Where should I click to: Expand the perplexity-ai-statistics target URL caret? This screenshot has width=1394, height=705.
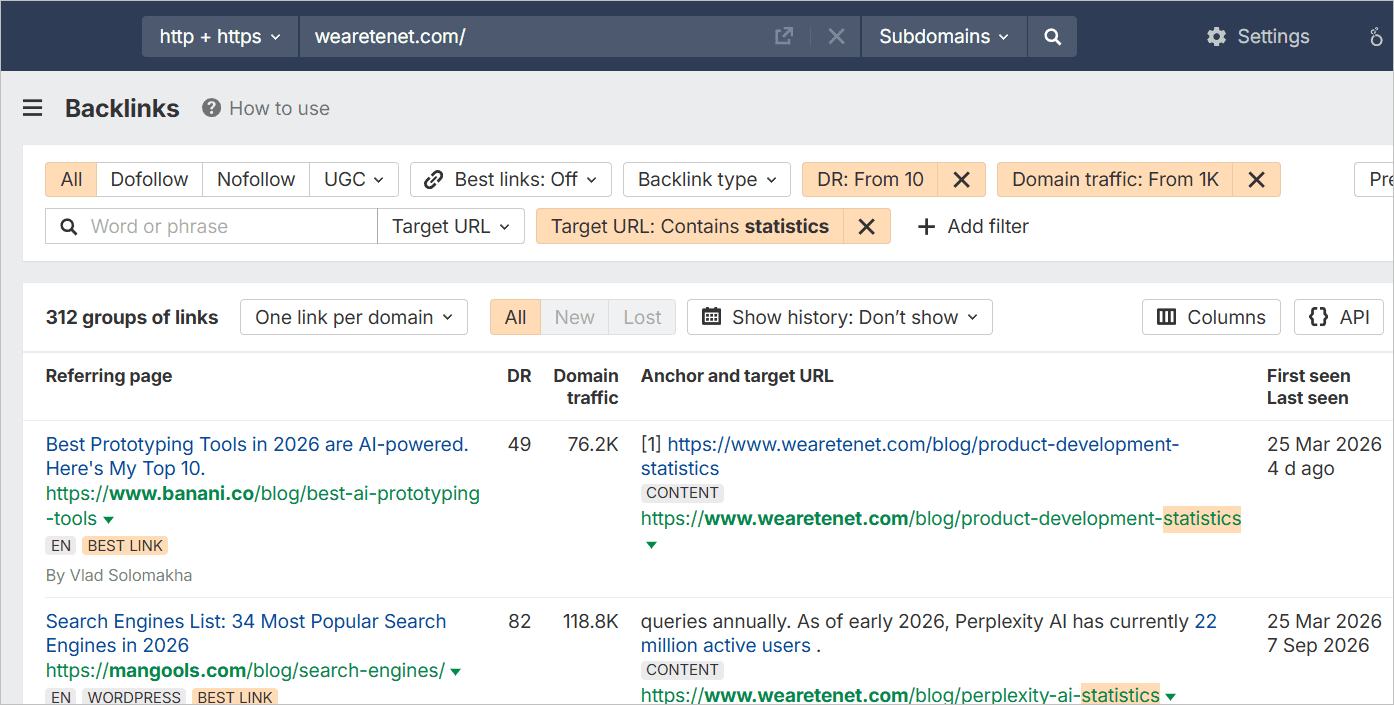1170,696
